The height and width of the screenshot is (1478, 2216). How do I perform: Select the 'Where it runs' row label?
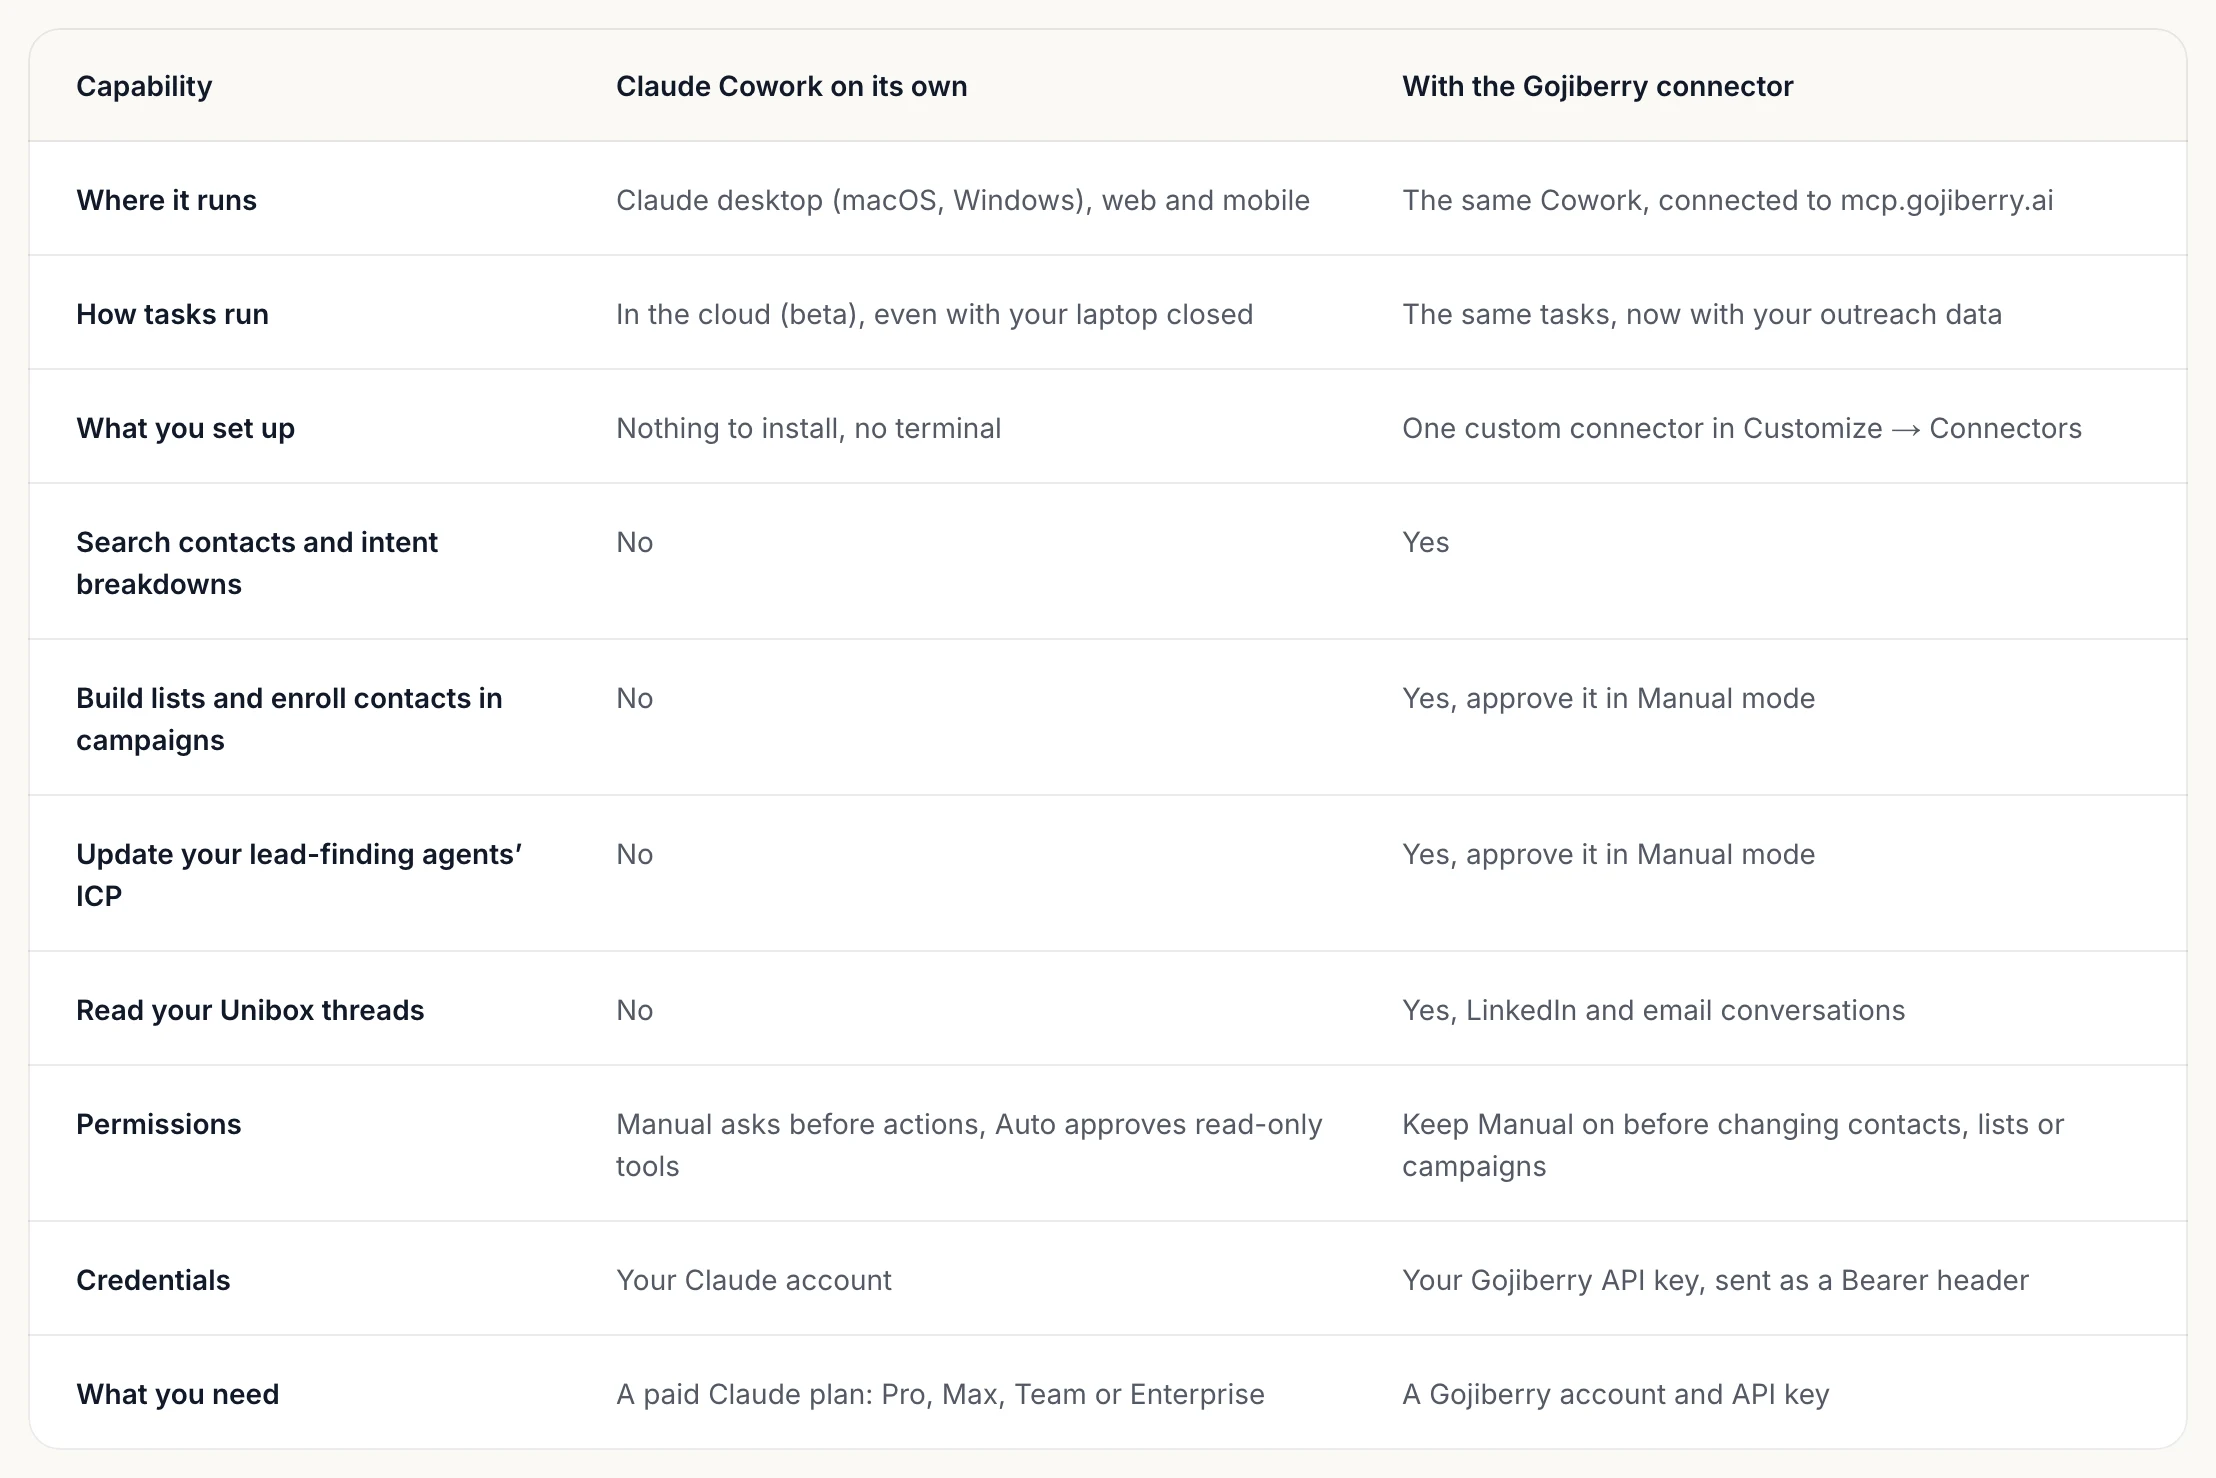(166, 200)
